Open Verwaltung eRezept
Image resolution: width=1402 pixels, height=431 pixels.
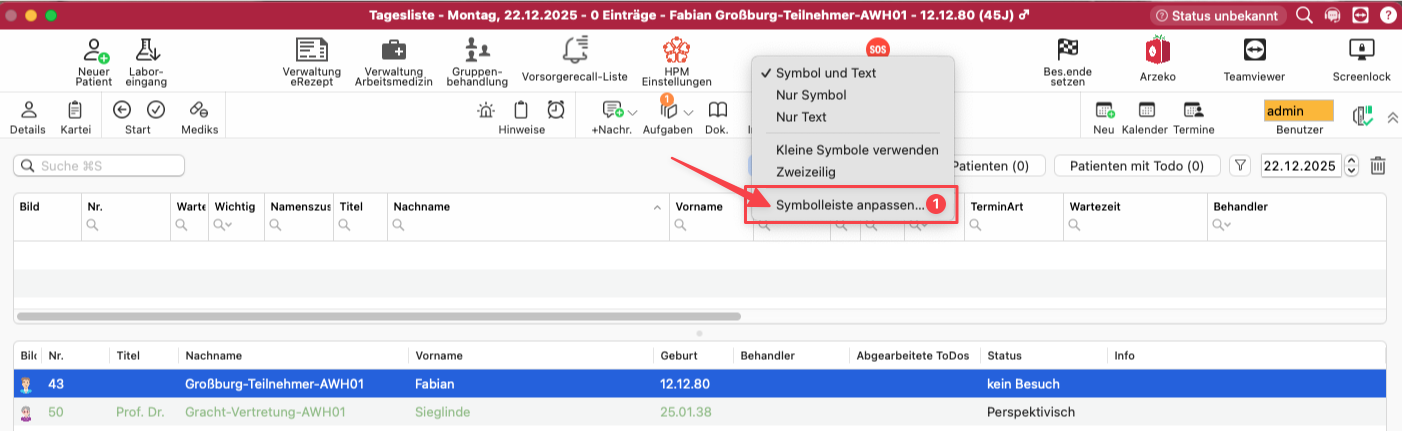point(312,50)
